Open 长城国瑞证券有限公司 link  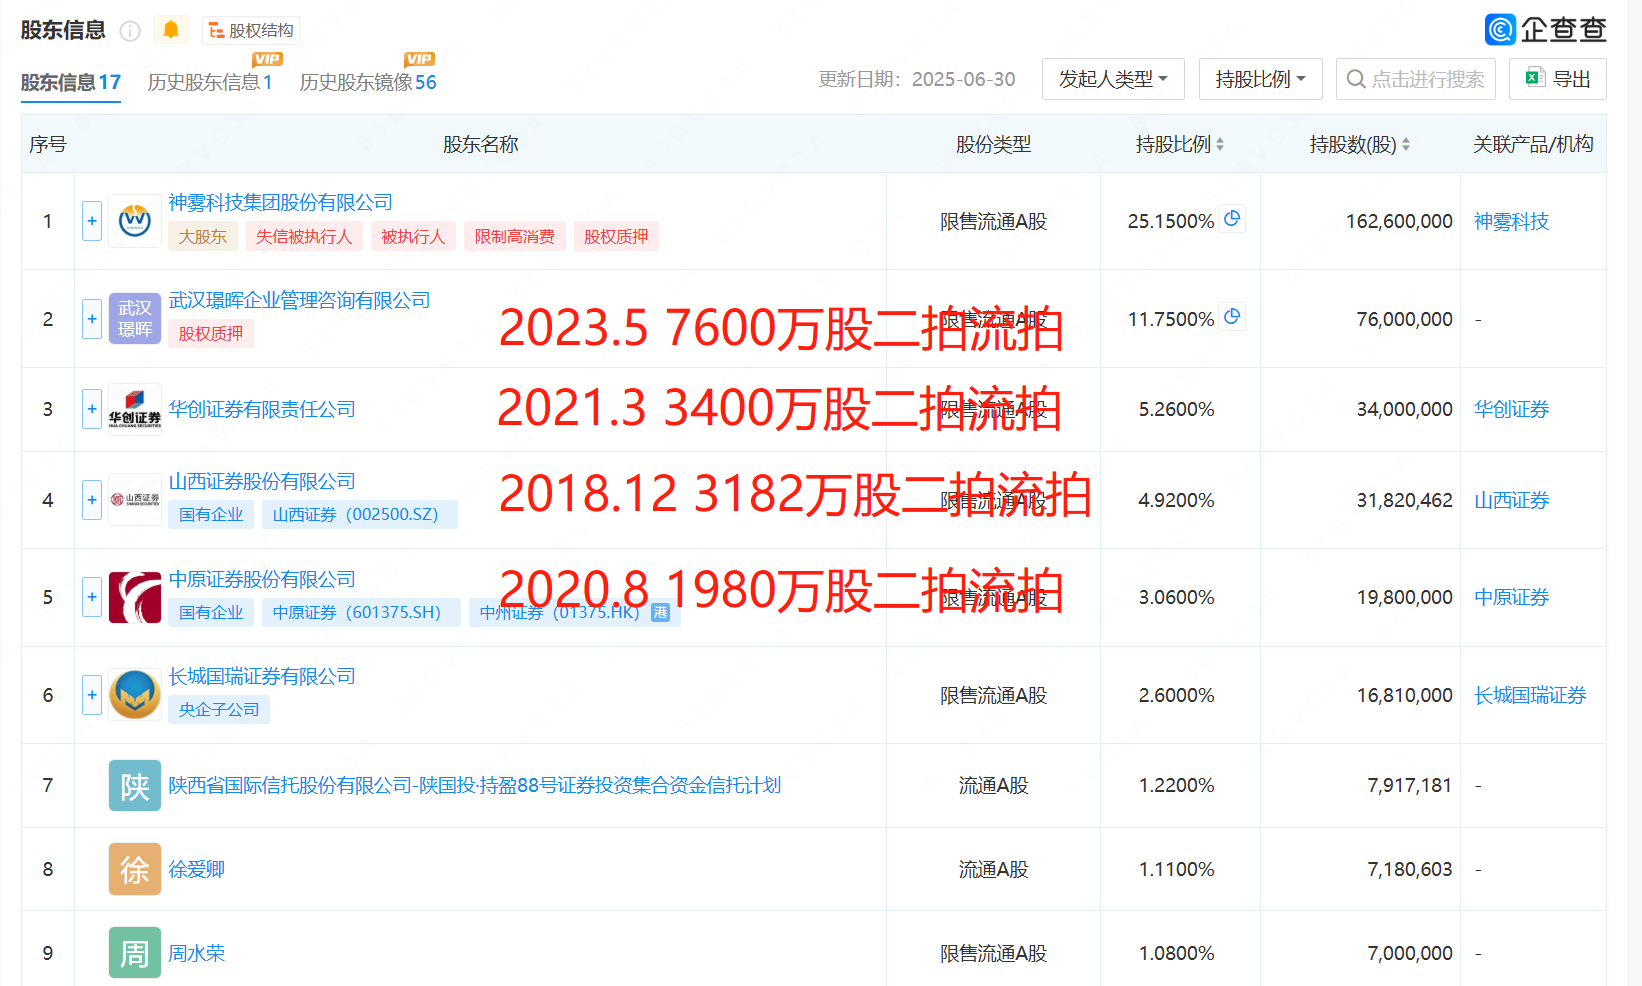coord(262,676)
